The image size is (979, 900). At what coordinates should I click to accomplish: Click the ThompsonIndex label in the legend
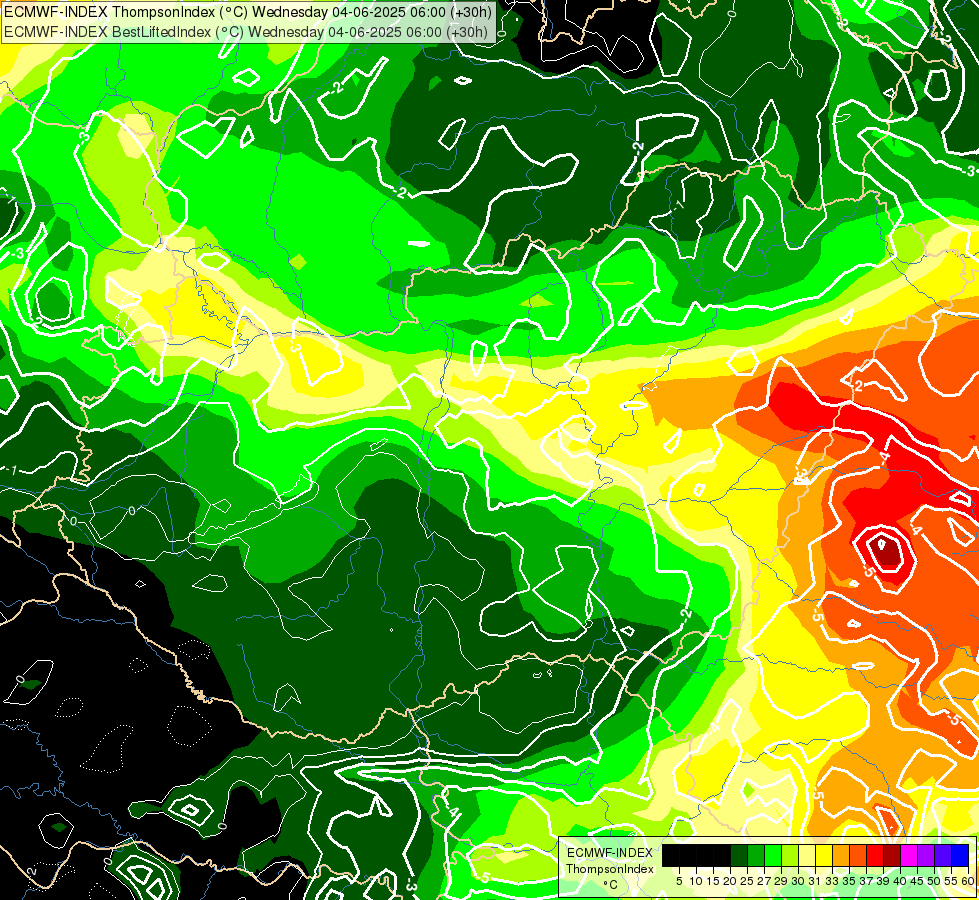pyautogui.click(x=609, y=869)
